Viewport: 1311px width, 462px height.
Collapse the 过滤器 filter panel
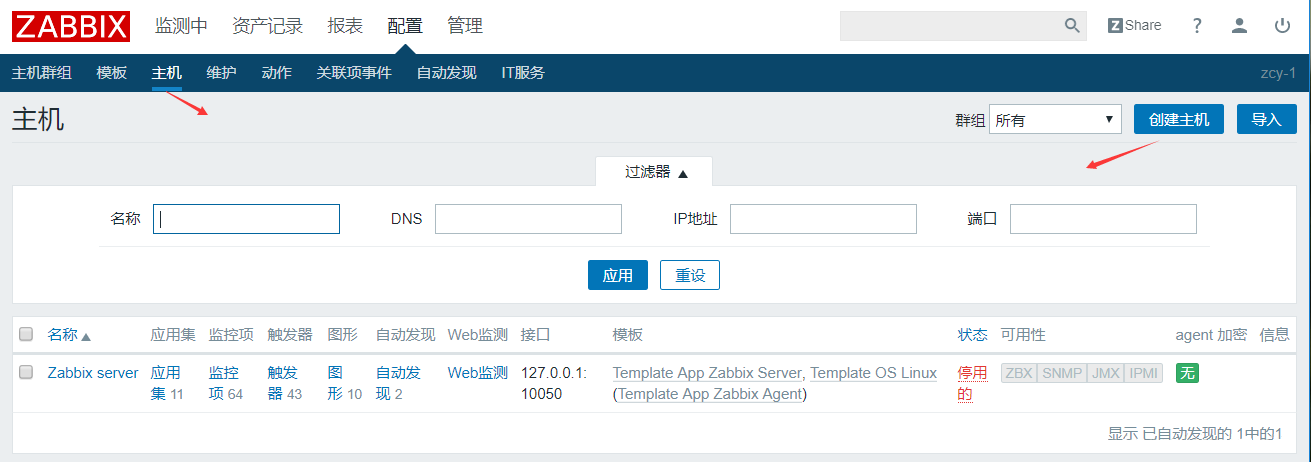[656, 172]
